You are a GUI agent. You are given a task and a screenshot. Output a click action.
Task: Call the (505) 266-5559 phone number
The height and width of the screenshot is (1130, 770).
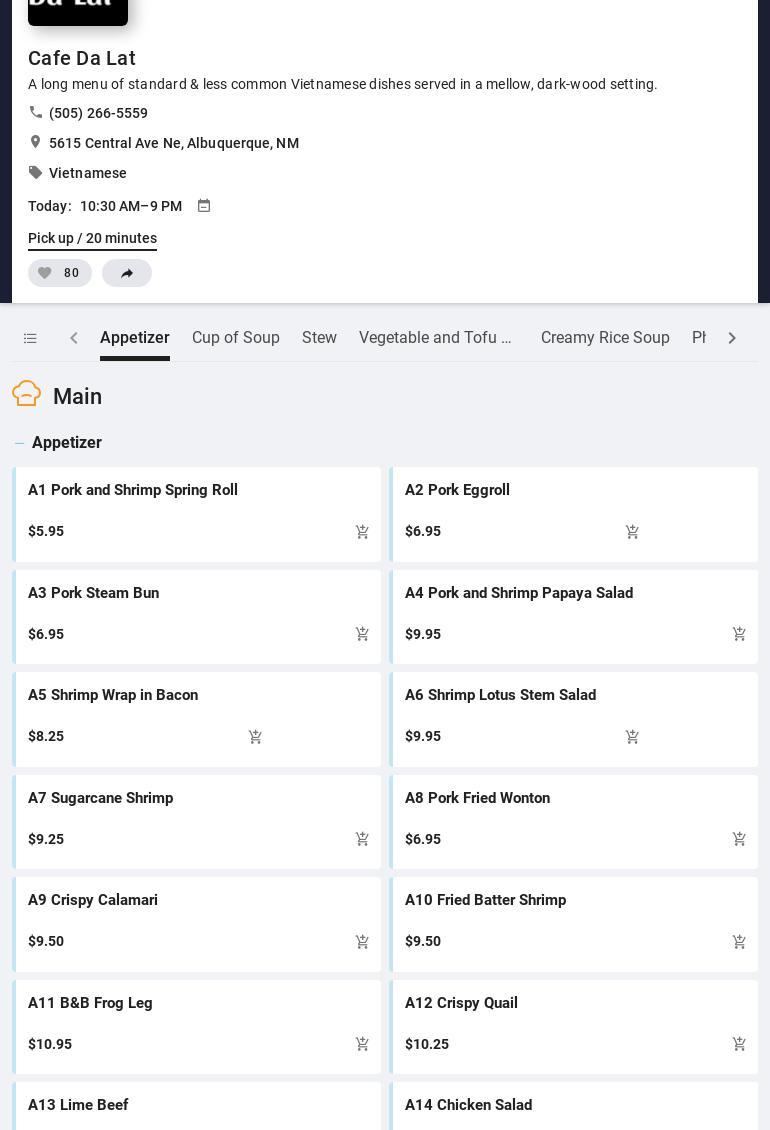coord(98,113)
